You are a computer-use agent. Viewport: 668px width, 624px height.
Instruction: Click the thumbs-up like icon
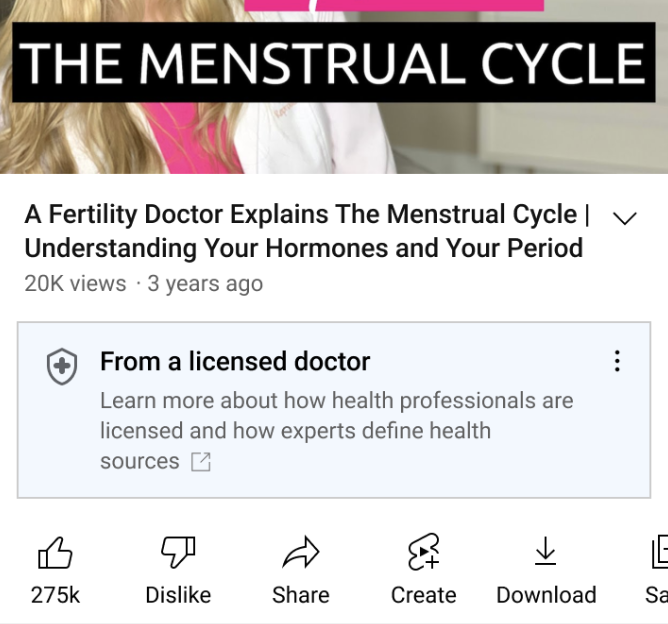[55, 553]
